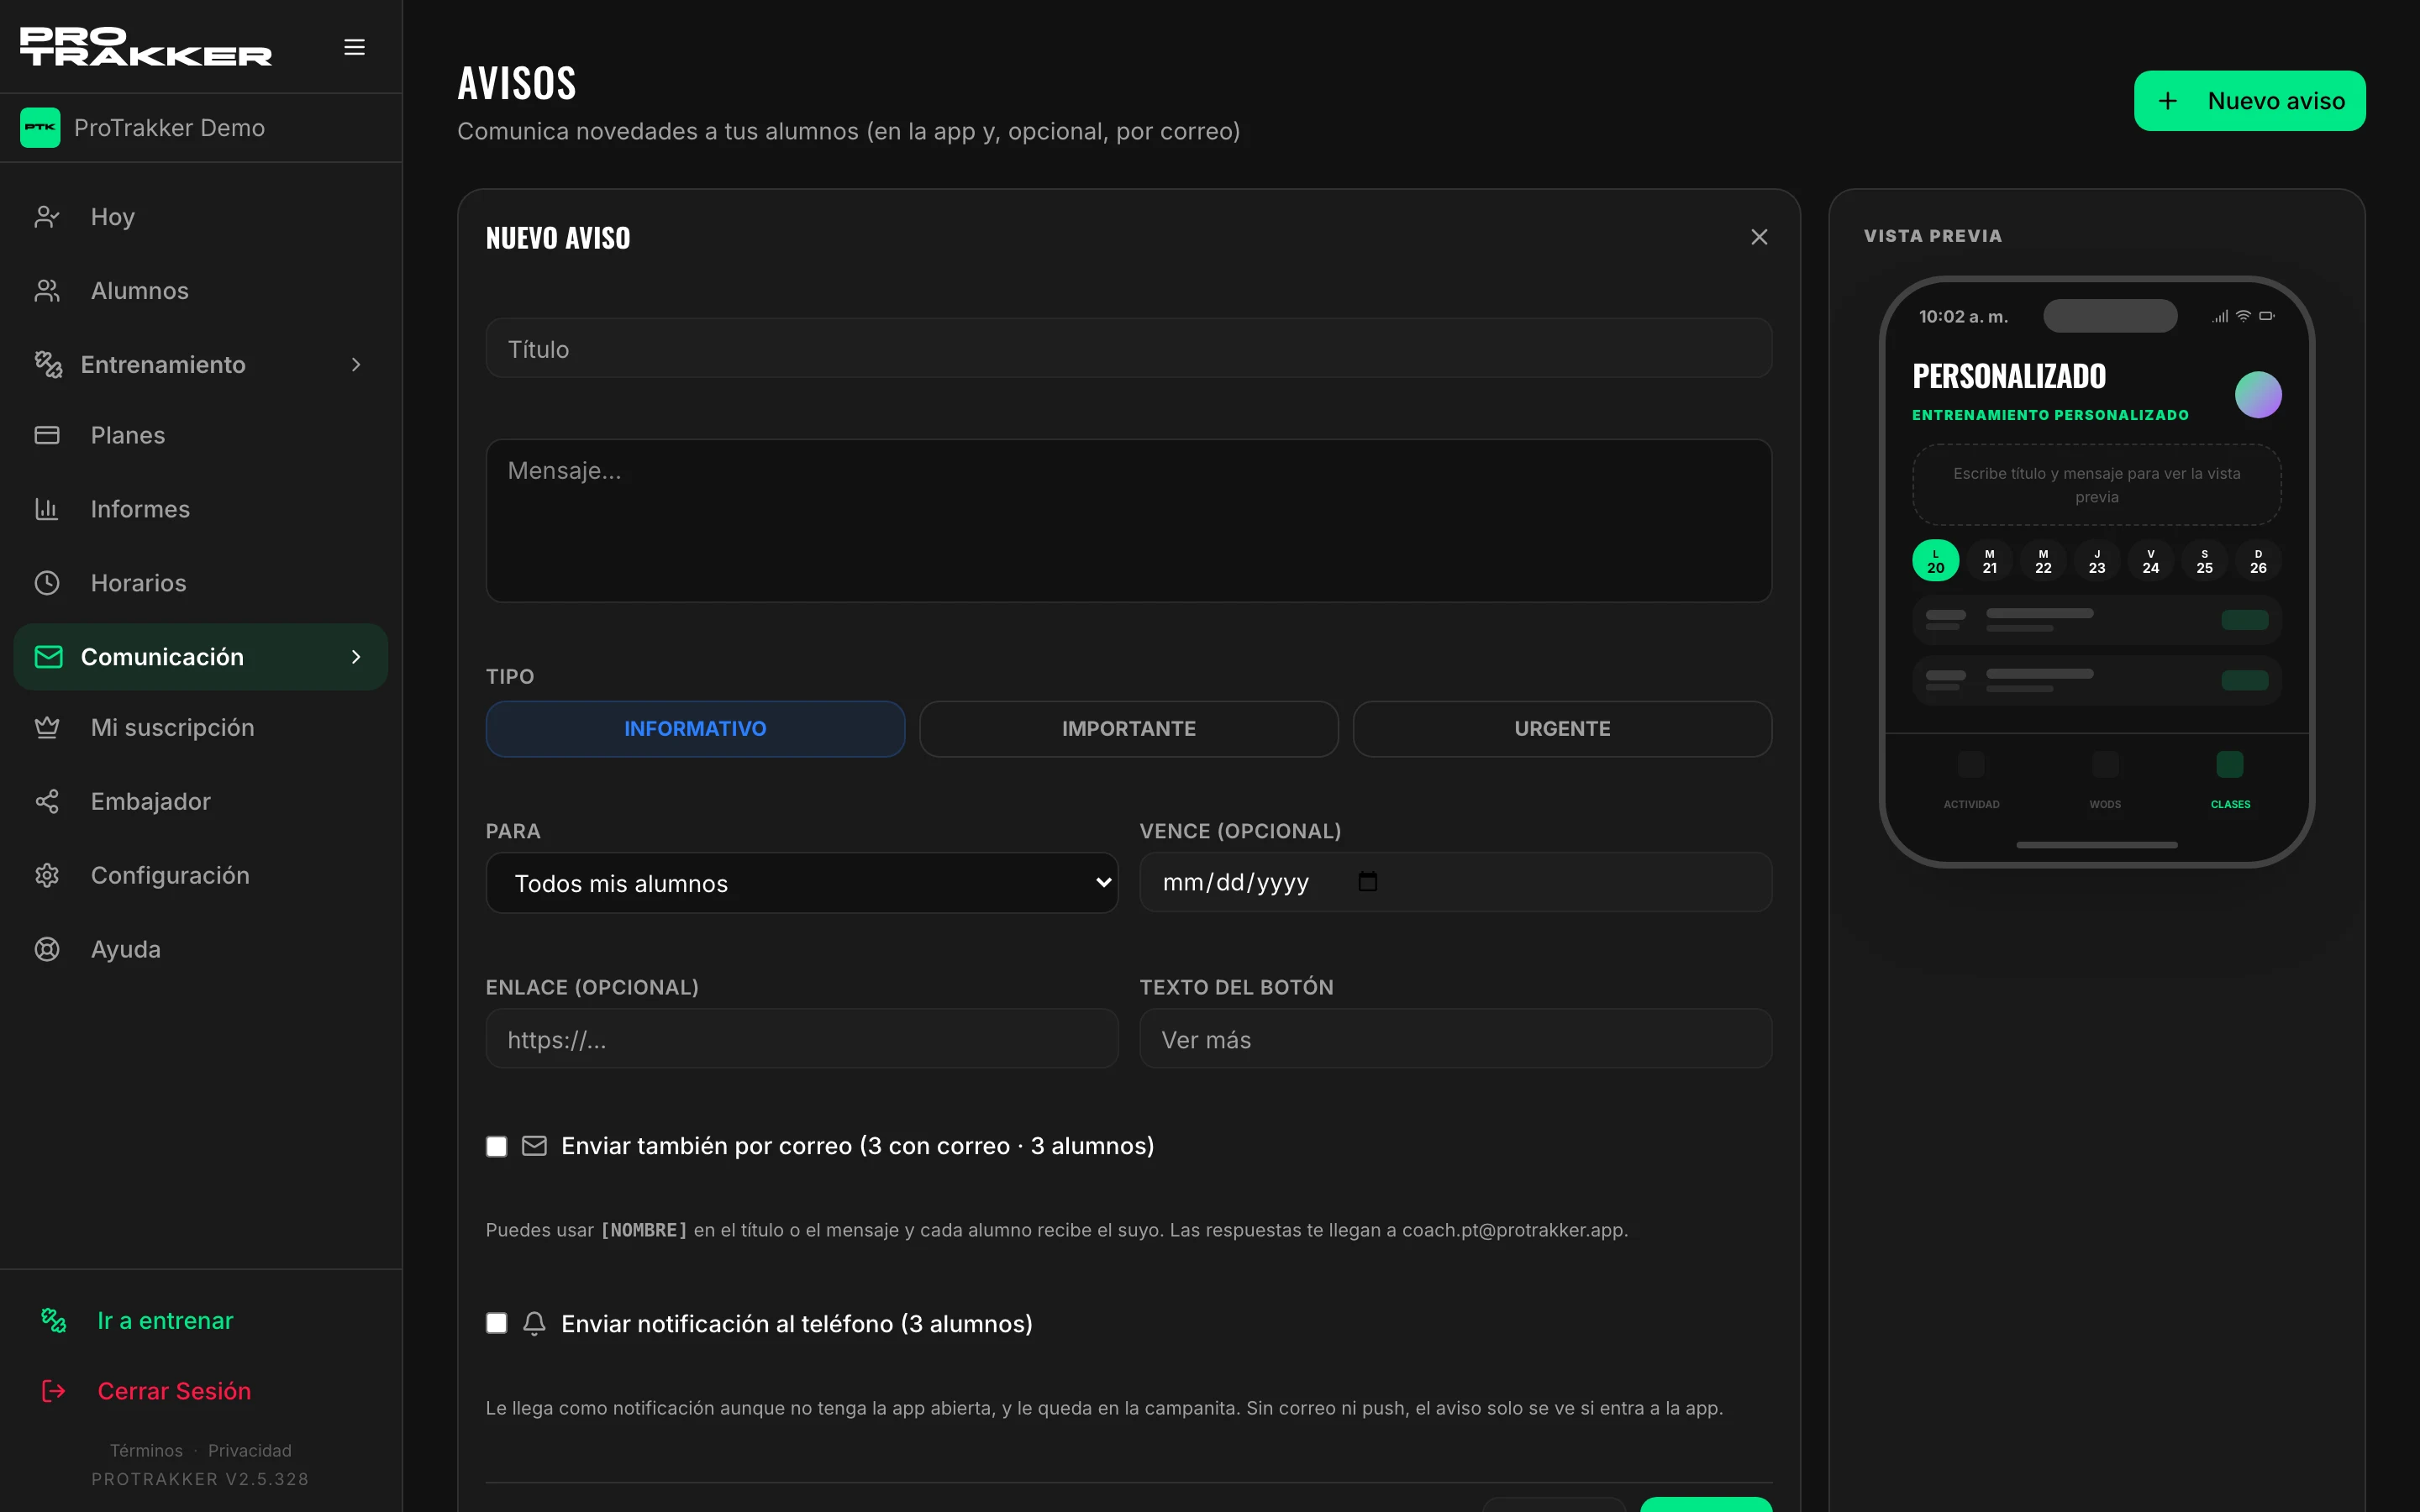Click the Nuevo aviso button
The image size is (2420, 1512).
(2249, 101)
